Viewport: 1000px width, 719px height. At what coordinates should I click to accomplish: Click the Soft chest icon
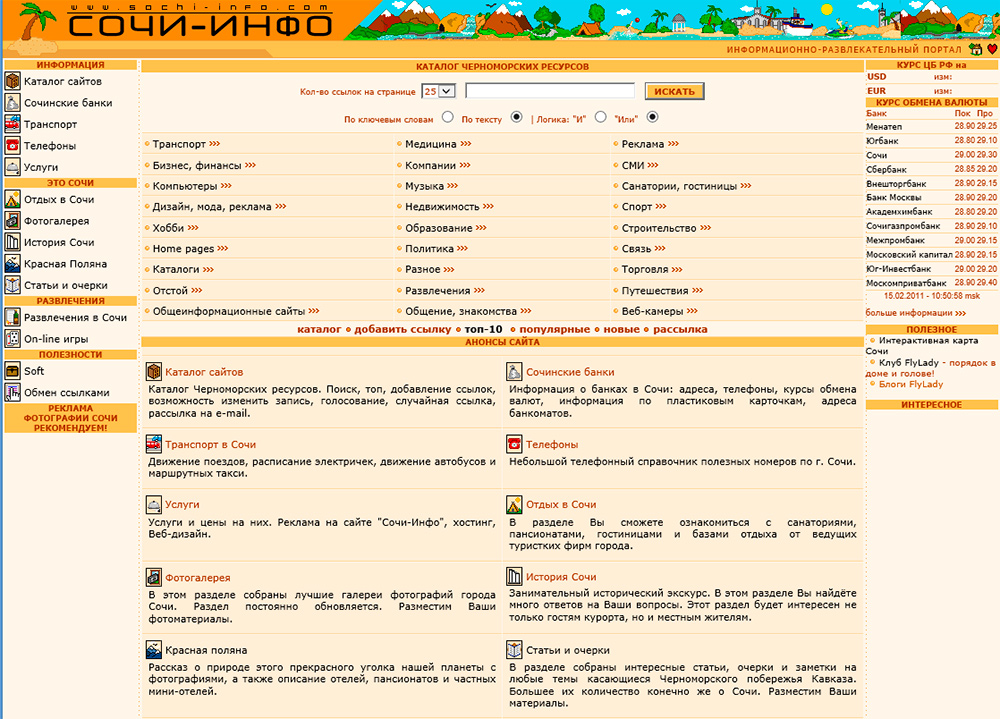point(13,371)
